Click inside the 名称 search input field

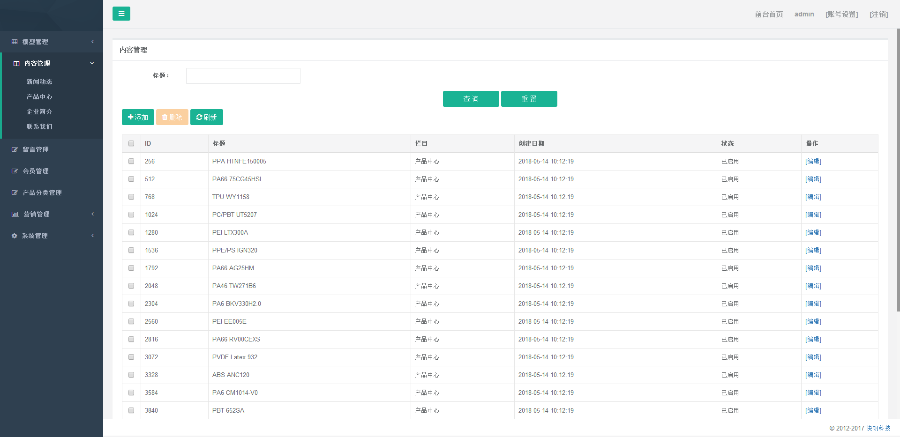[x=243, y=76]
